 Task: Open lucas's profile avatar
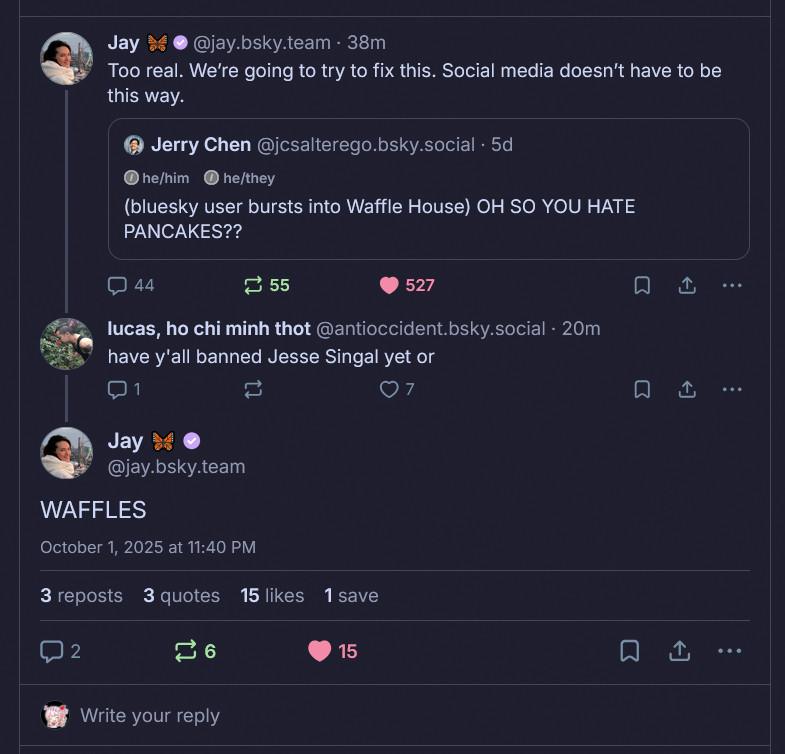66,344
